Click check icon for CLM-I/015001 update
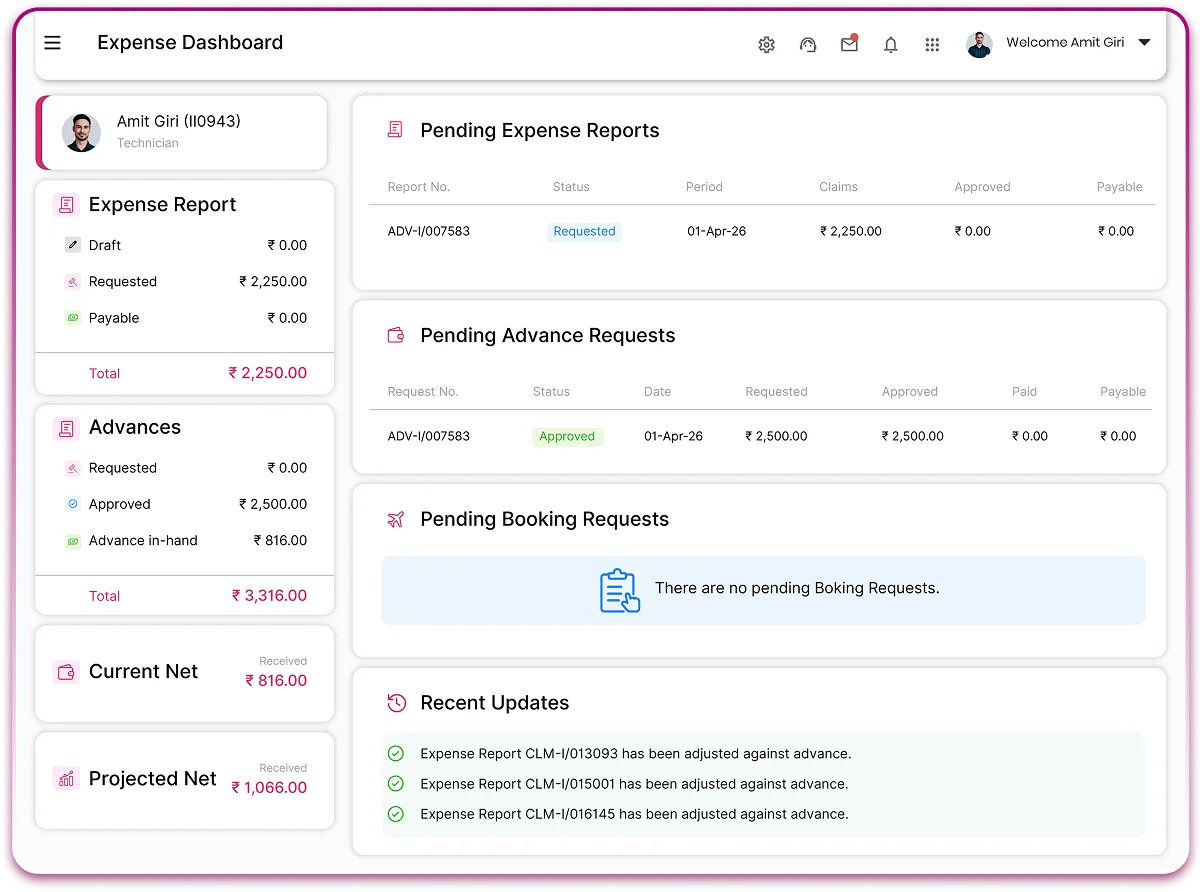The image size is (1202, 892). (395, 784)
